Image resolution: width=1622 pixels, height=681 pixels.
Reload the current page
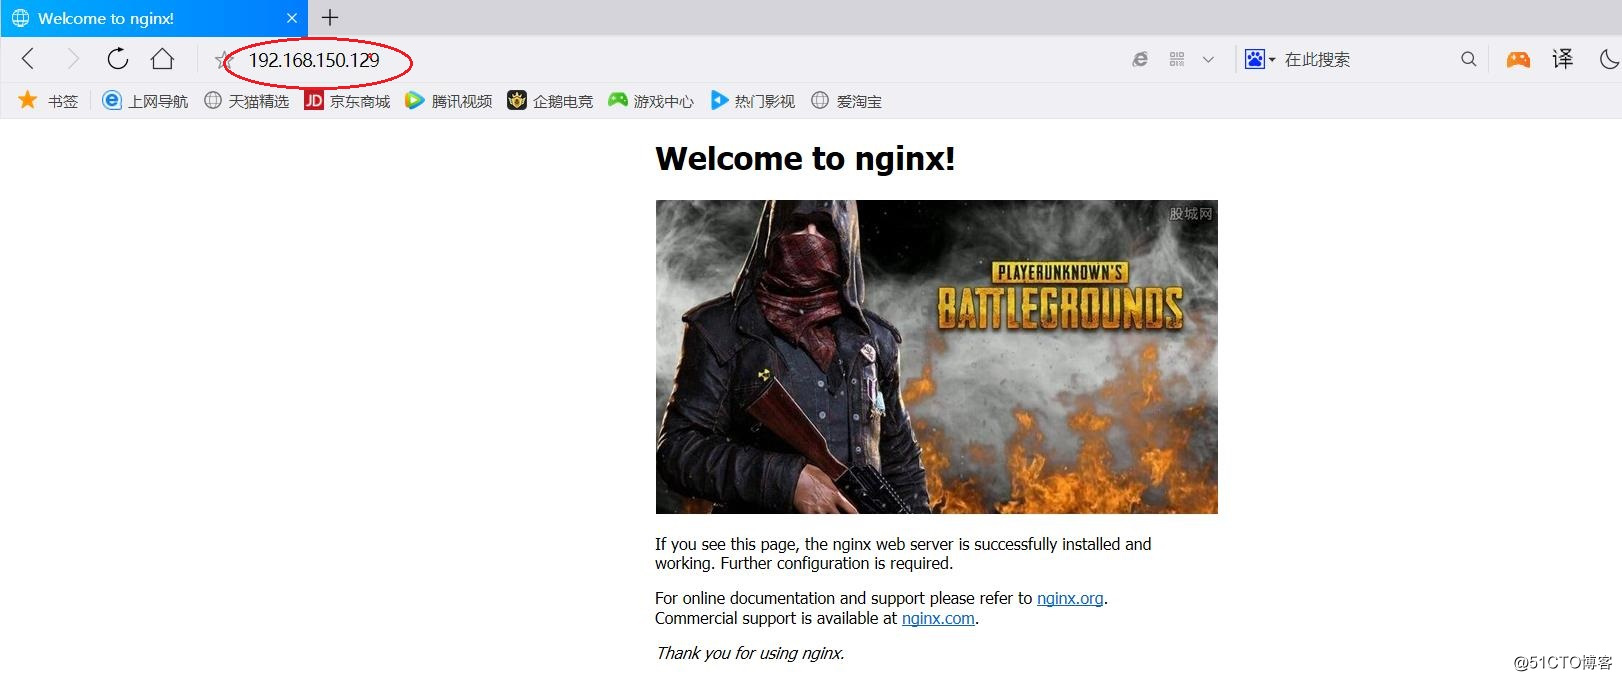pyautogui.click(x=118, y=59)
